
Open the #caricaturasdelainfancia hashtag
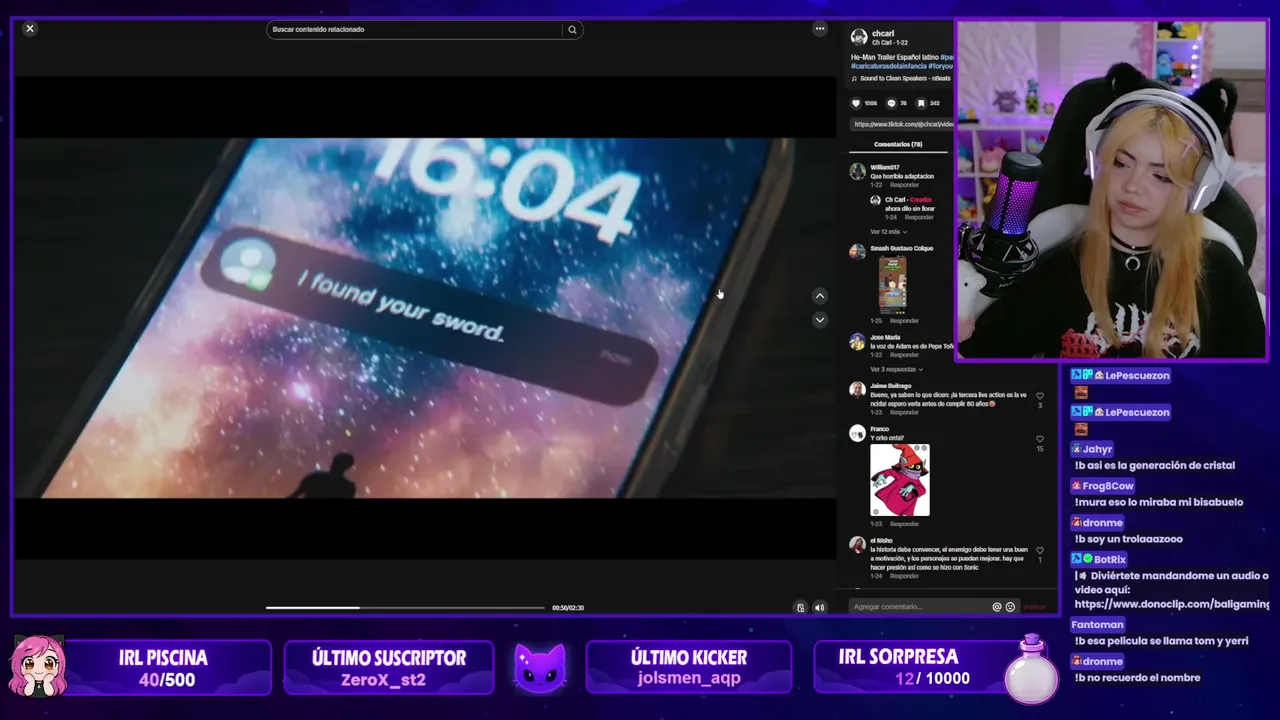(890, 66)
